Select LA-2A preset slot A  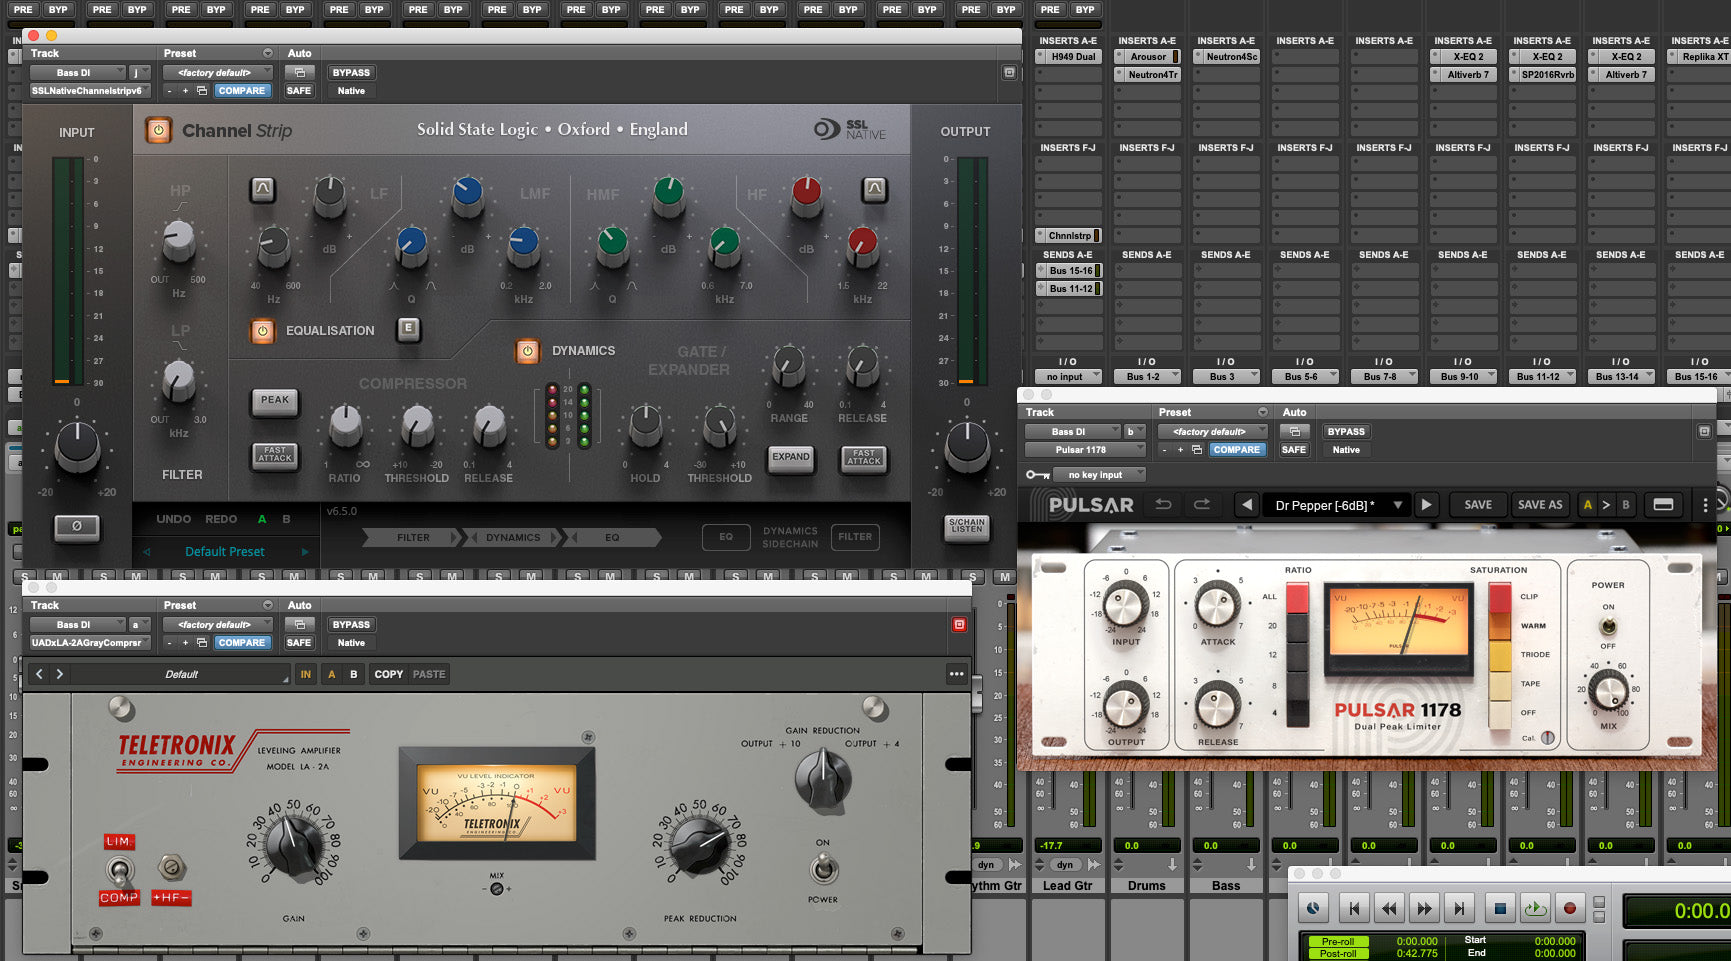pyautogui.click(x=332, y=675)
